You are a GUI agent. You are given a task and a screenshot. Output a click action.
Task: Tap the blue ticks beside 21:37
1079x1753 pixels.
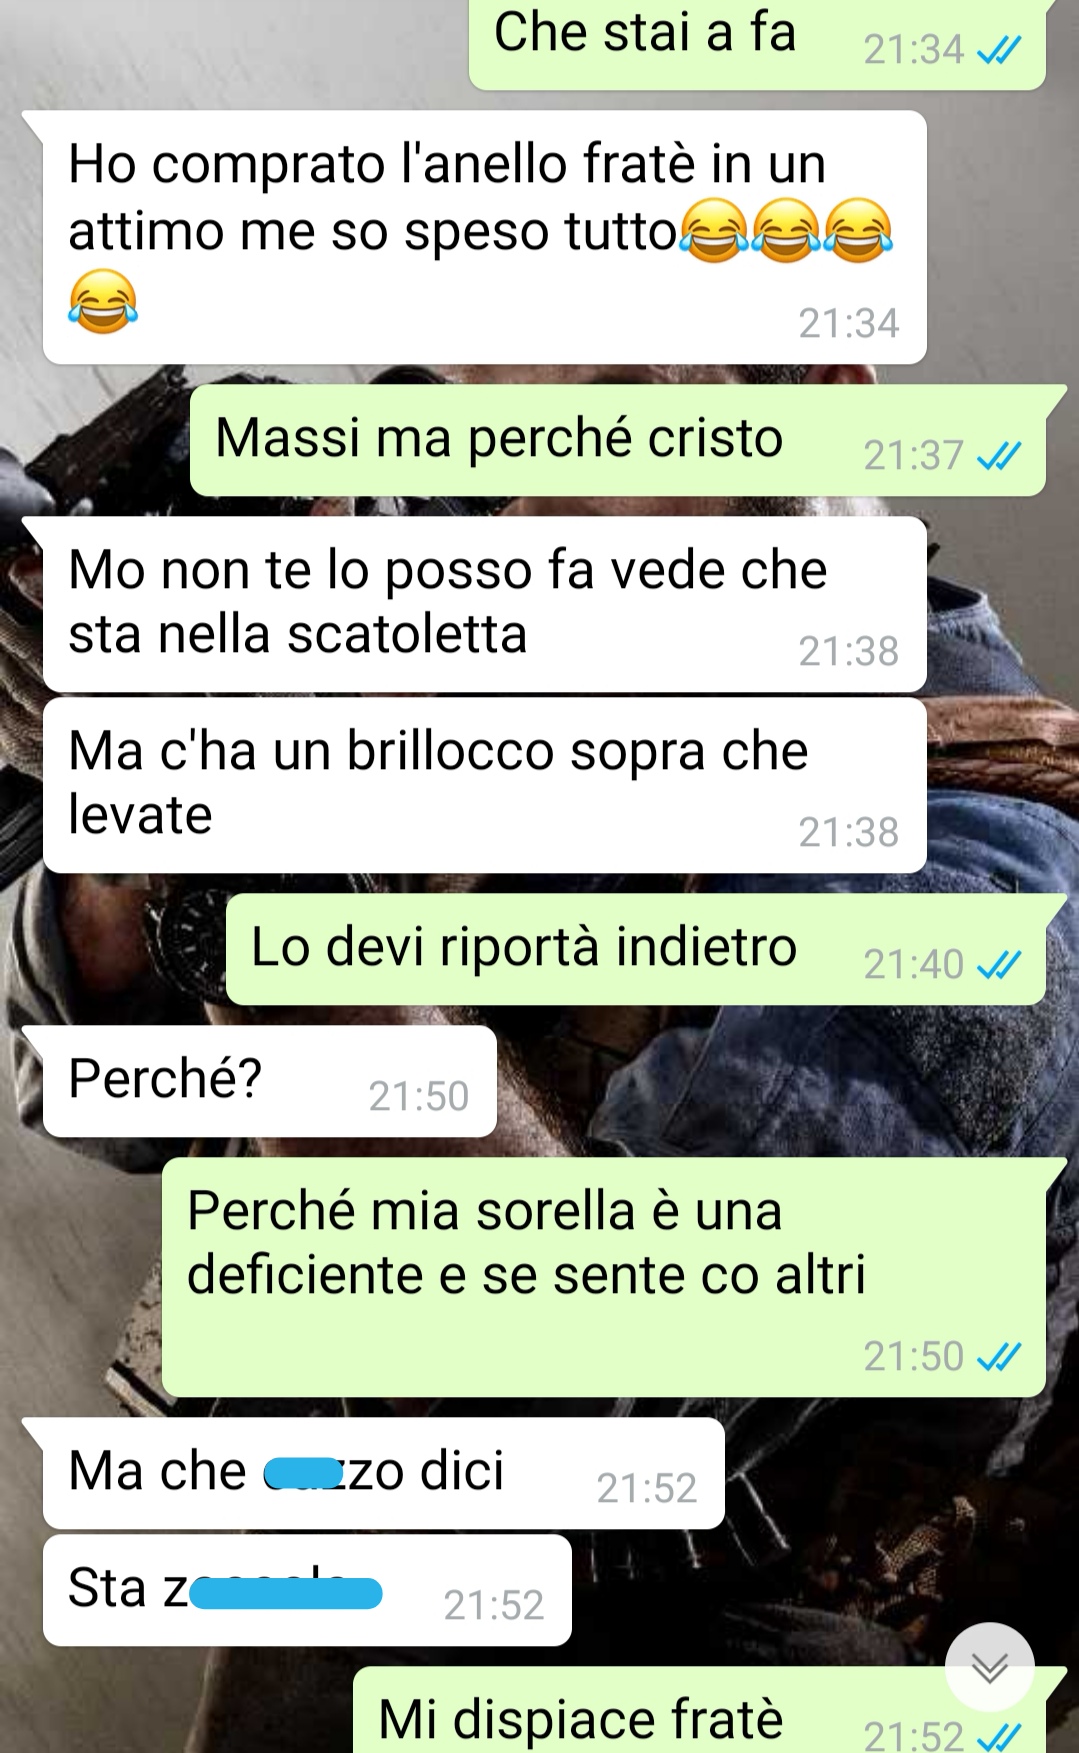[x=999, y=456]
